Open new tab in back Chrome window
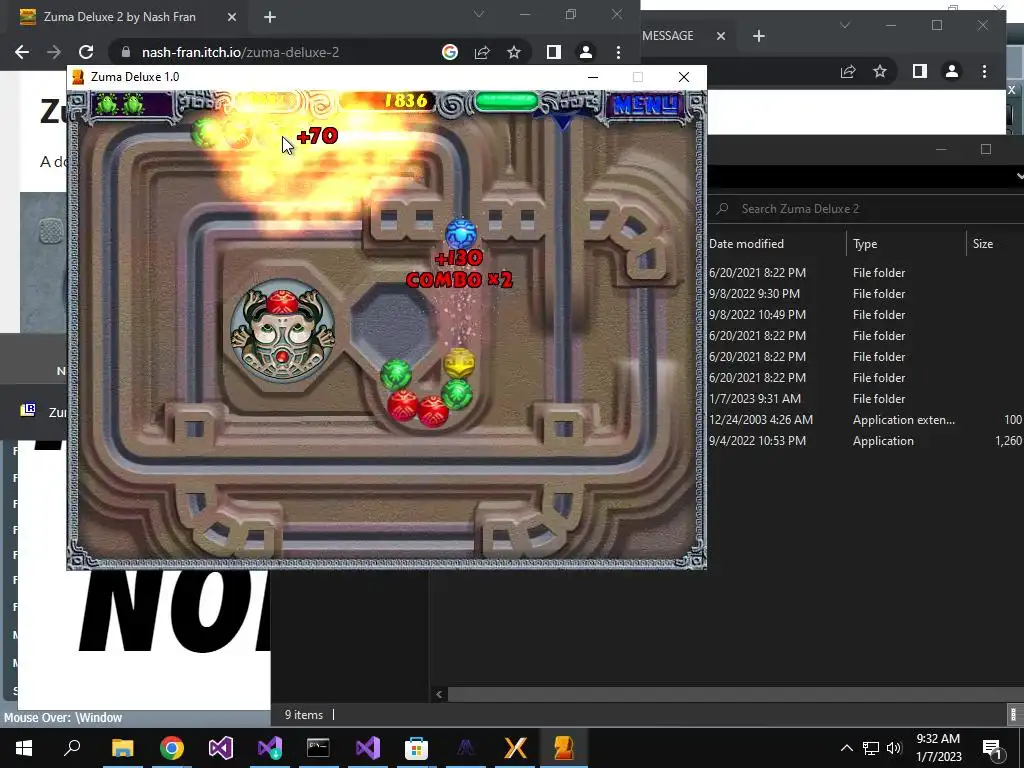The image size is (1024, 768). pyautogui.click(x=759, y=36)
